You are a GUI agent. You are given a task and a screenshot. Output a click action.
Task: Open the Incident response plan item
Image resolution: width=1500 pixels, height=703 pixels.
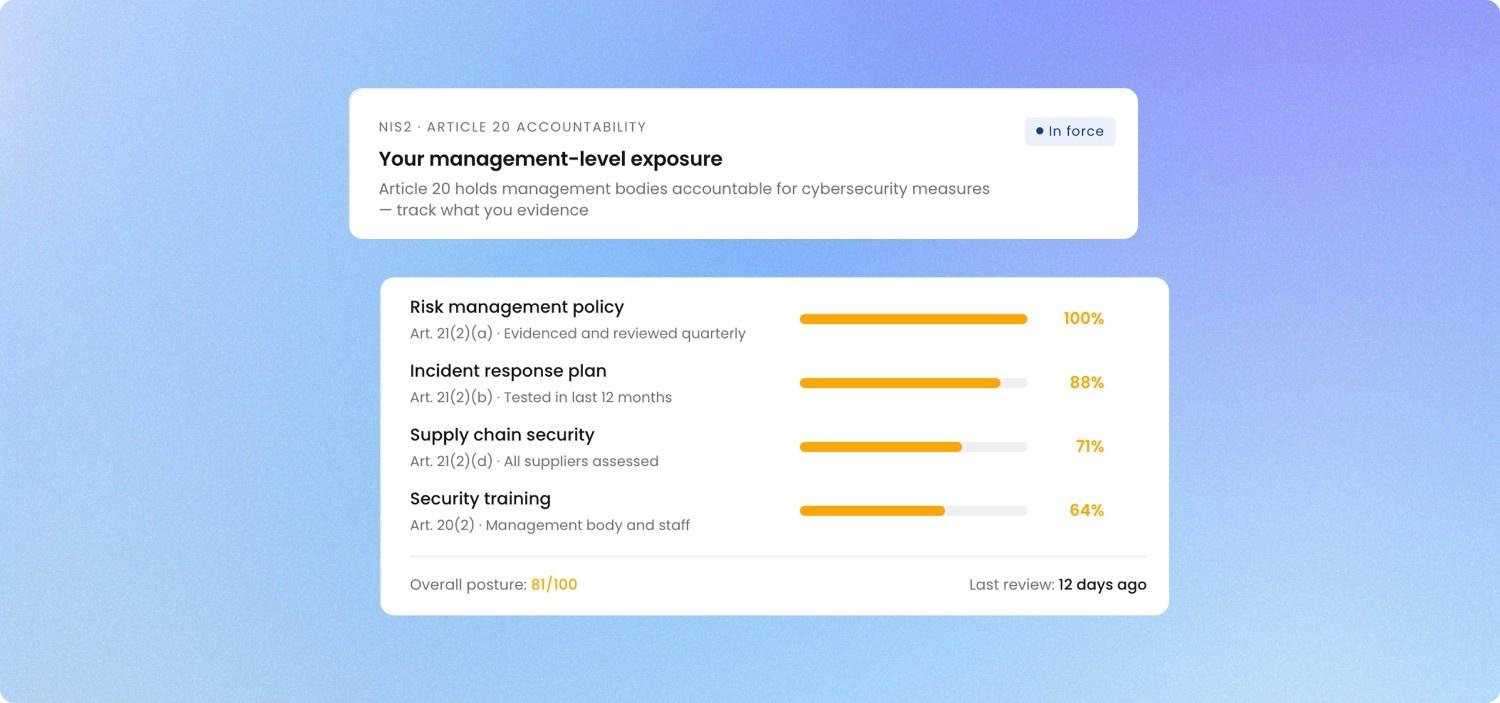[508, 371]
